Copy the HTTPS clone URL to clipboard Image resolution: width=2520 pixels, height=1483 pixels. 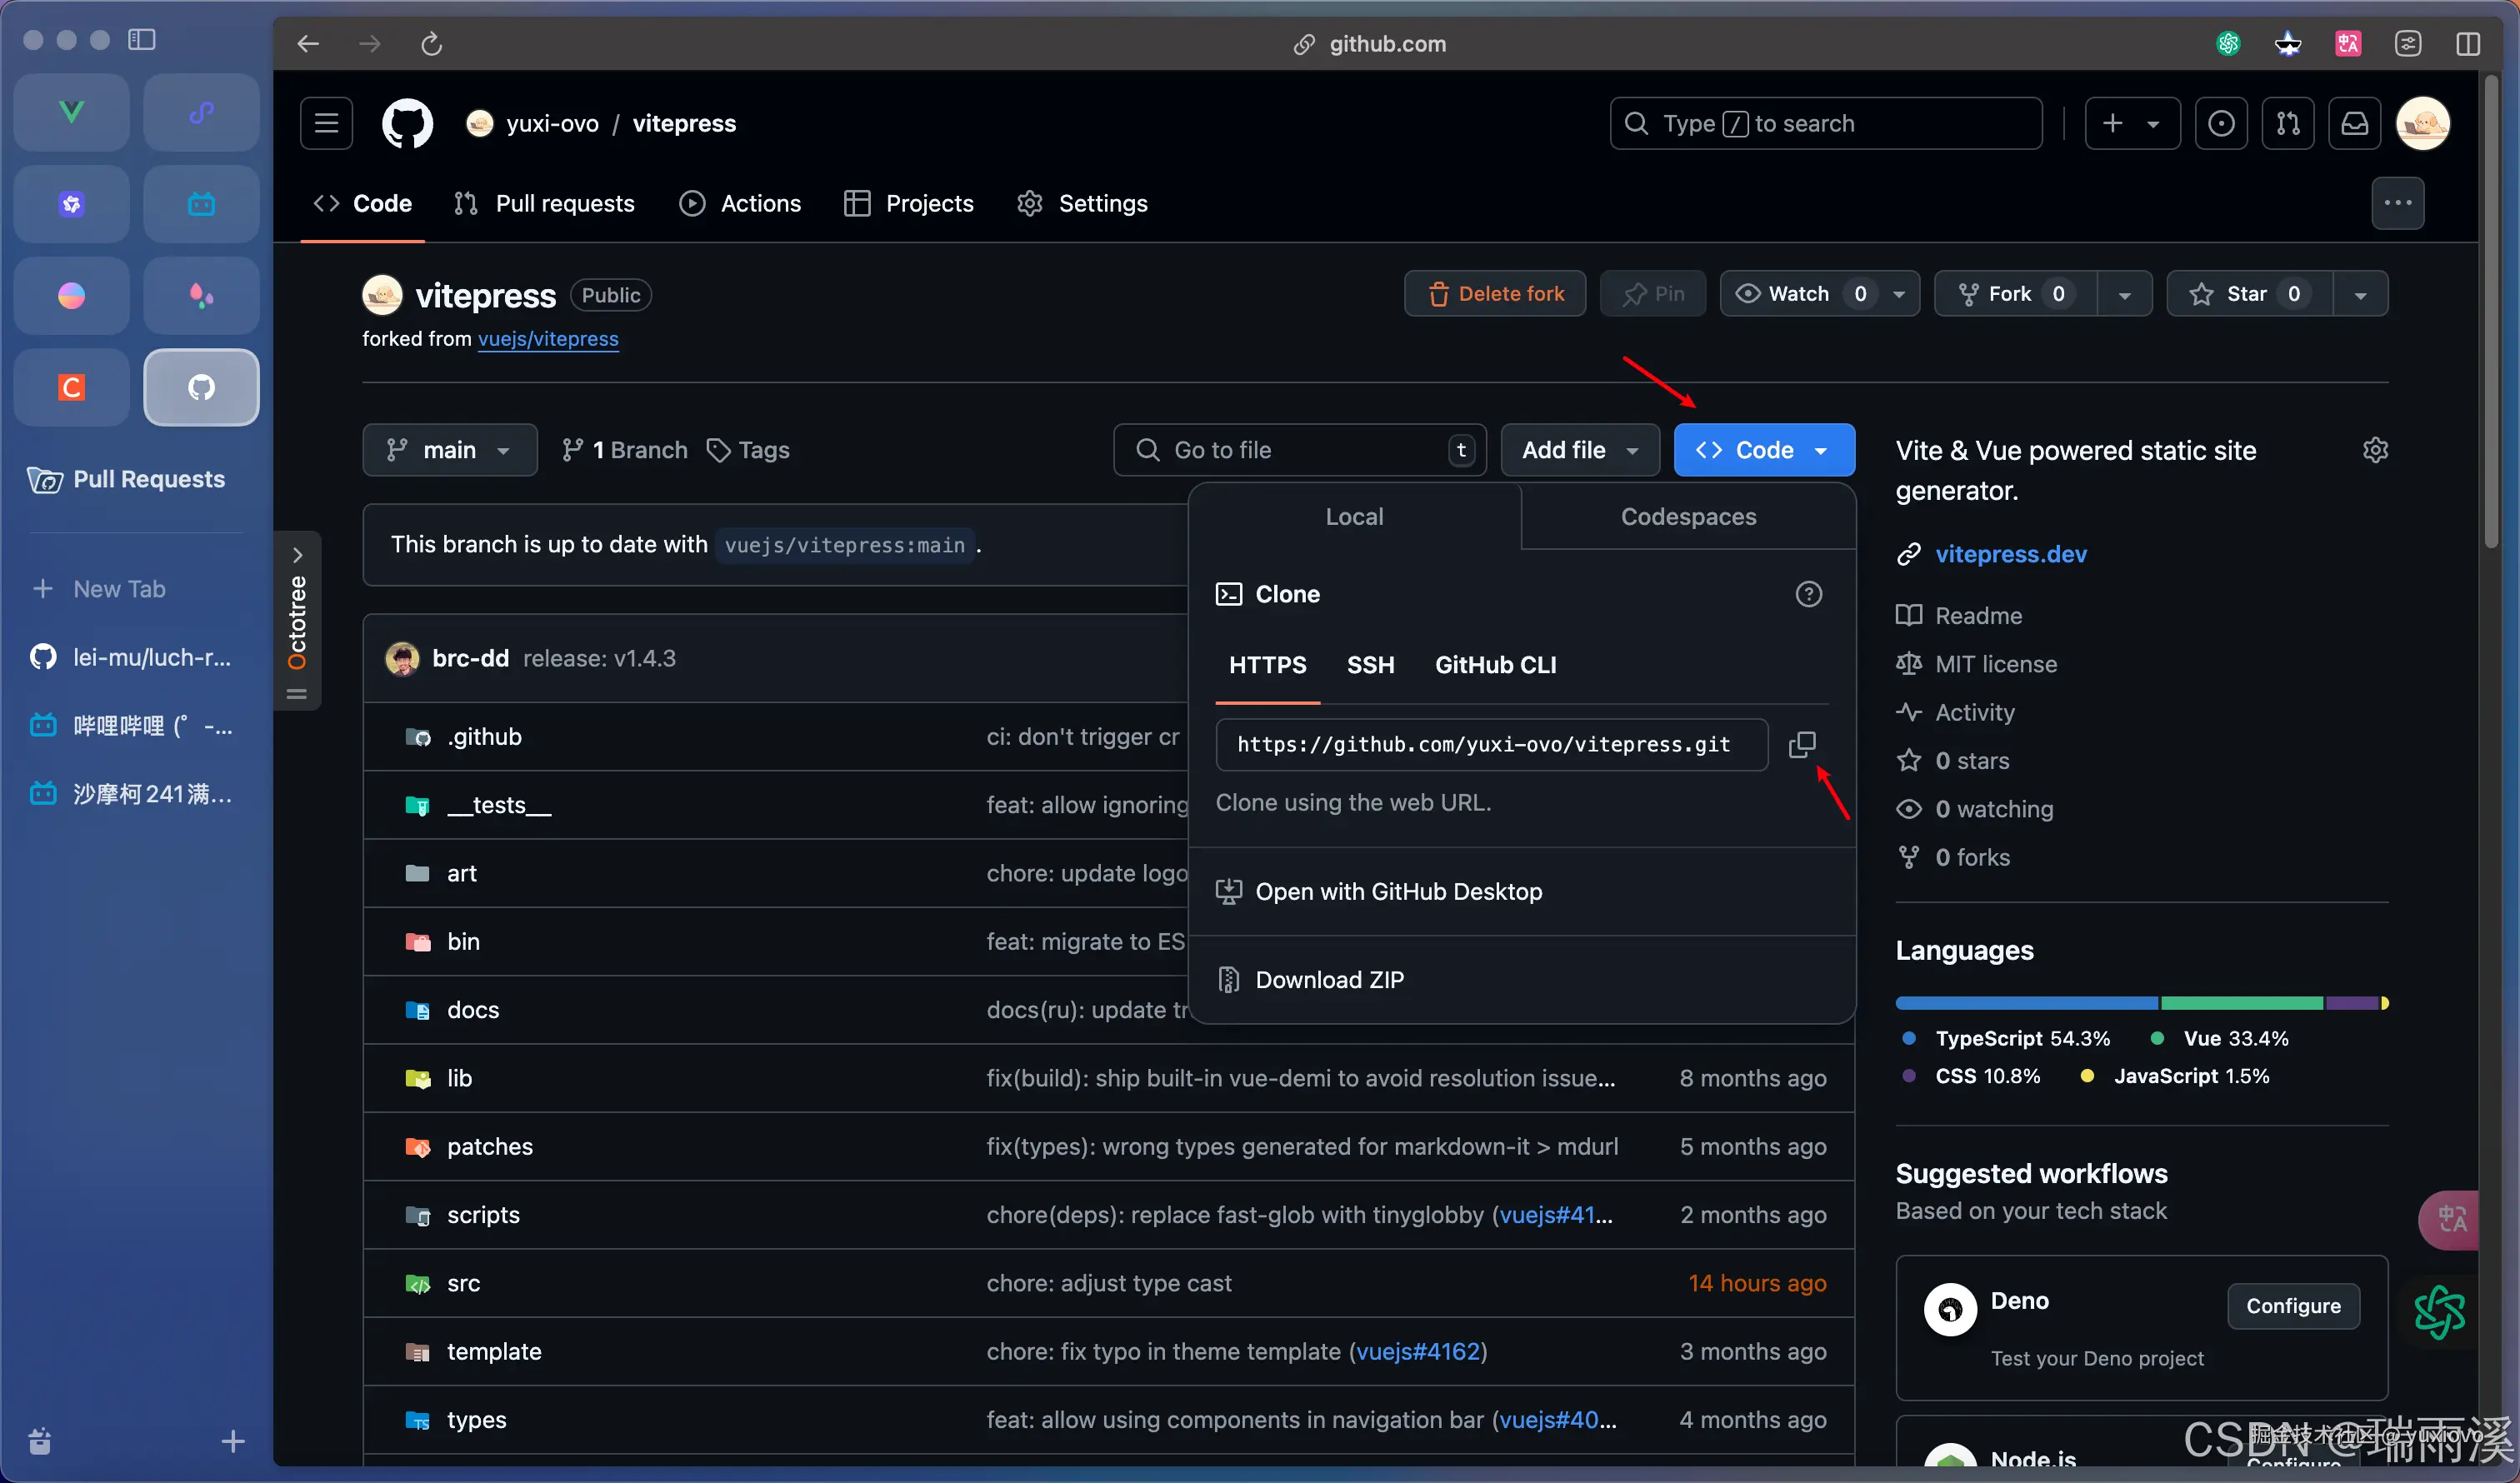(1802, 744)
